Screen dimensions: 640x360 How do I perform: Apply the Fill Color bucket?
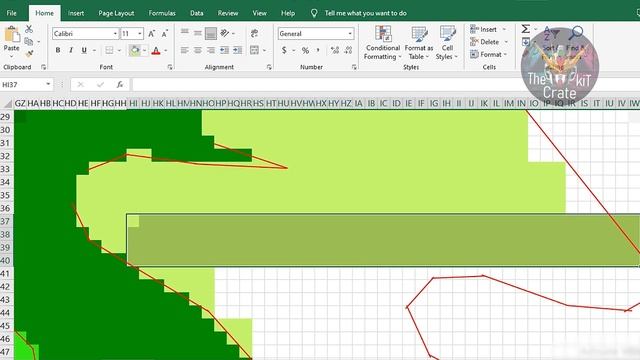[134, 50]
